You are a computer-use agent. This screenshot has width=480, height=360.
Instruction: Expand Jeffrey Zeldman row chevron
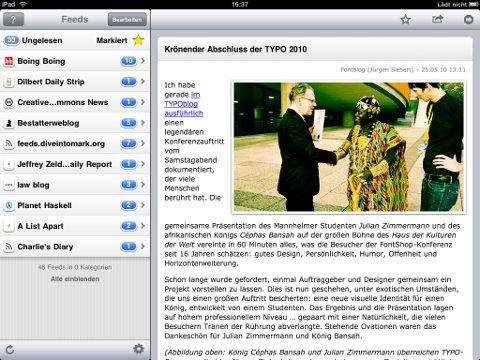pyautogui.click(x=143, y=164)
